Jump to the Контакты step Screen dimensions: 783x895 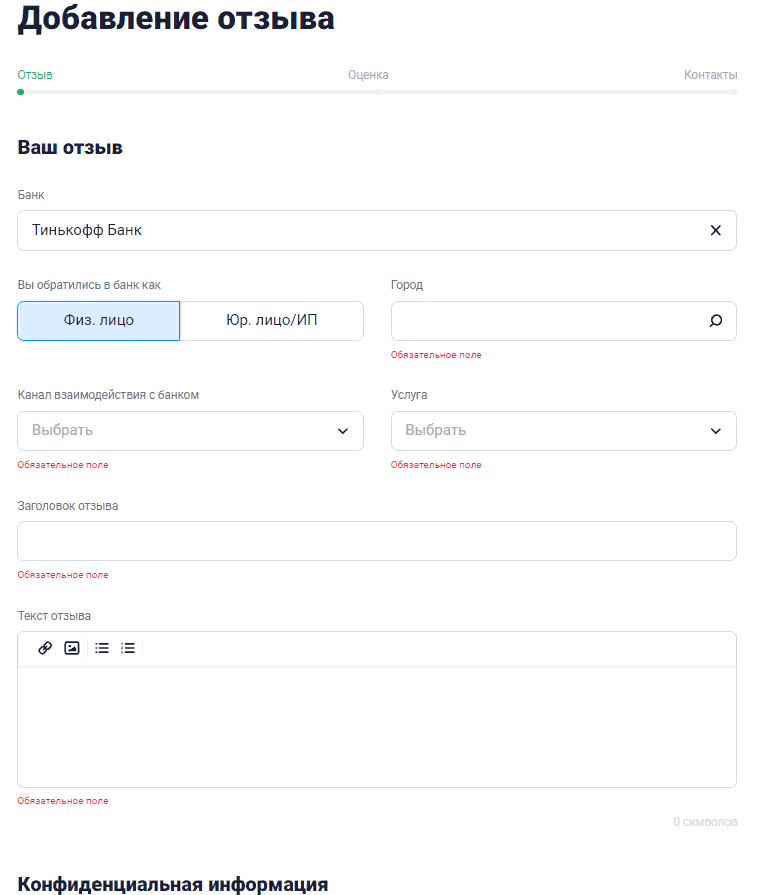[x=710, y=75]
